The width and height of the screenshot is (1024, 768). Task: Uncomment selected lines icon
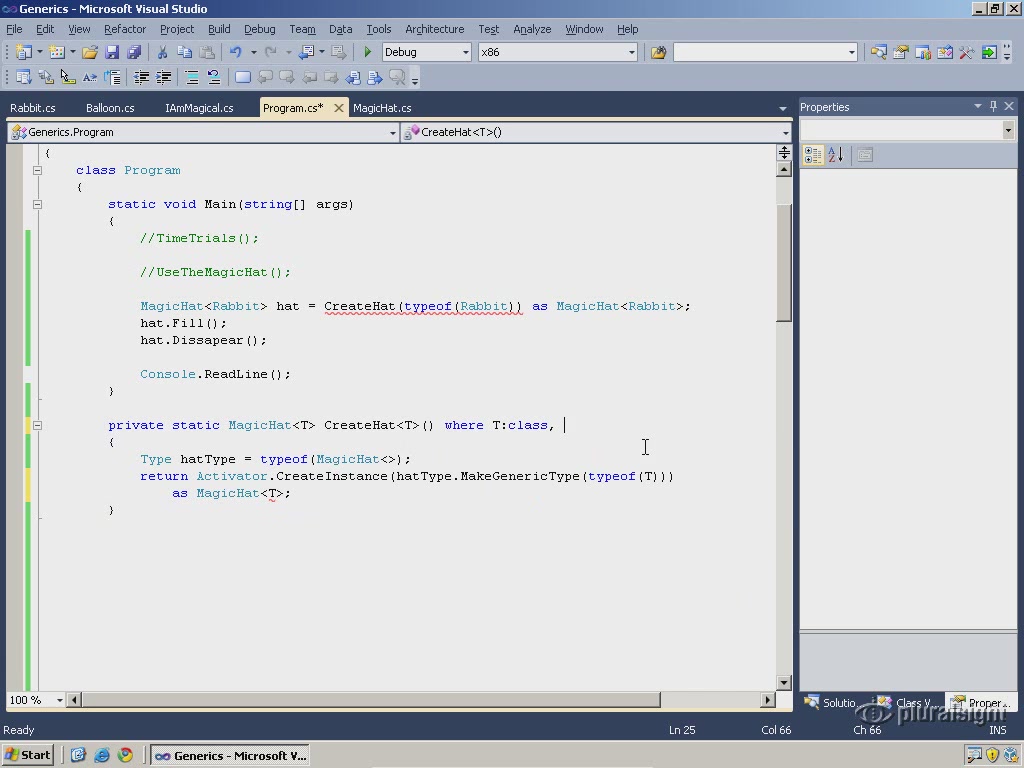click(x=214, y=78)
